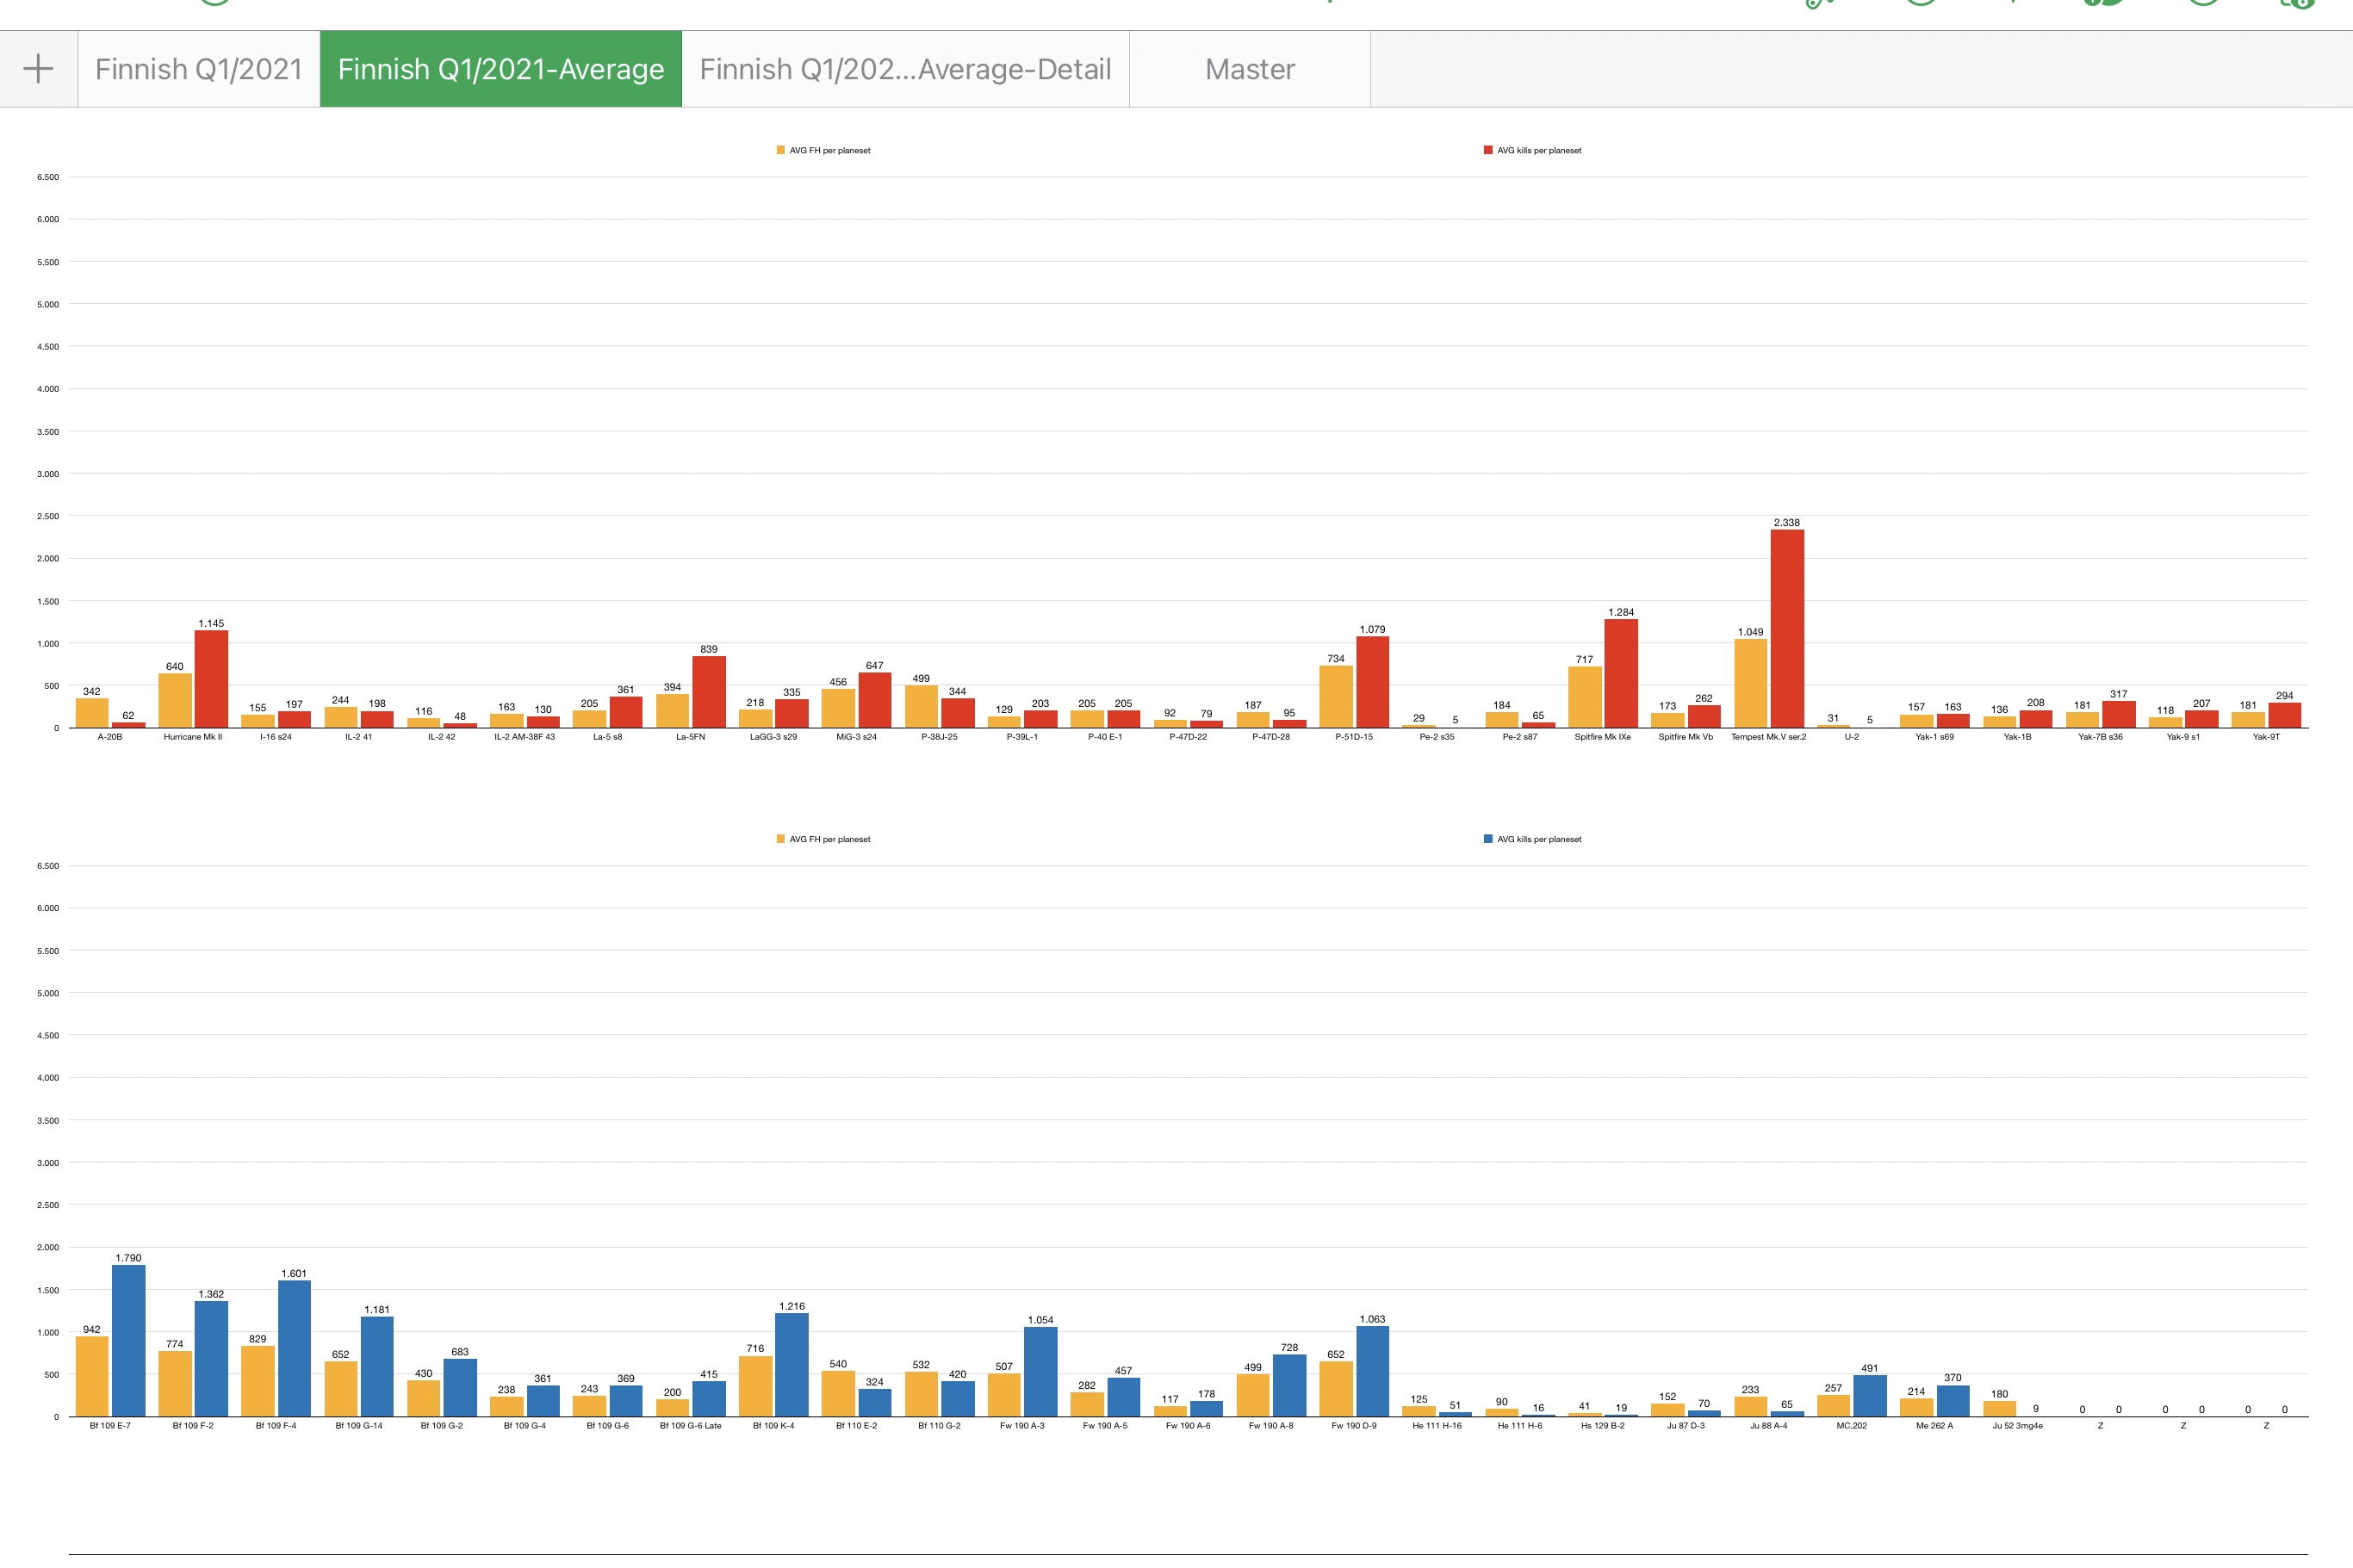Click the upper chart's orange legend swatch
2353x1568 pixels.
781,150
